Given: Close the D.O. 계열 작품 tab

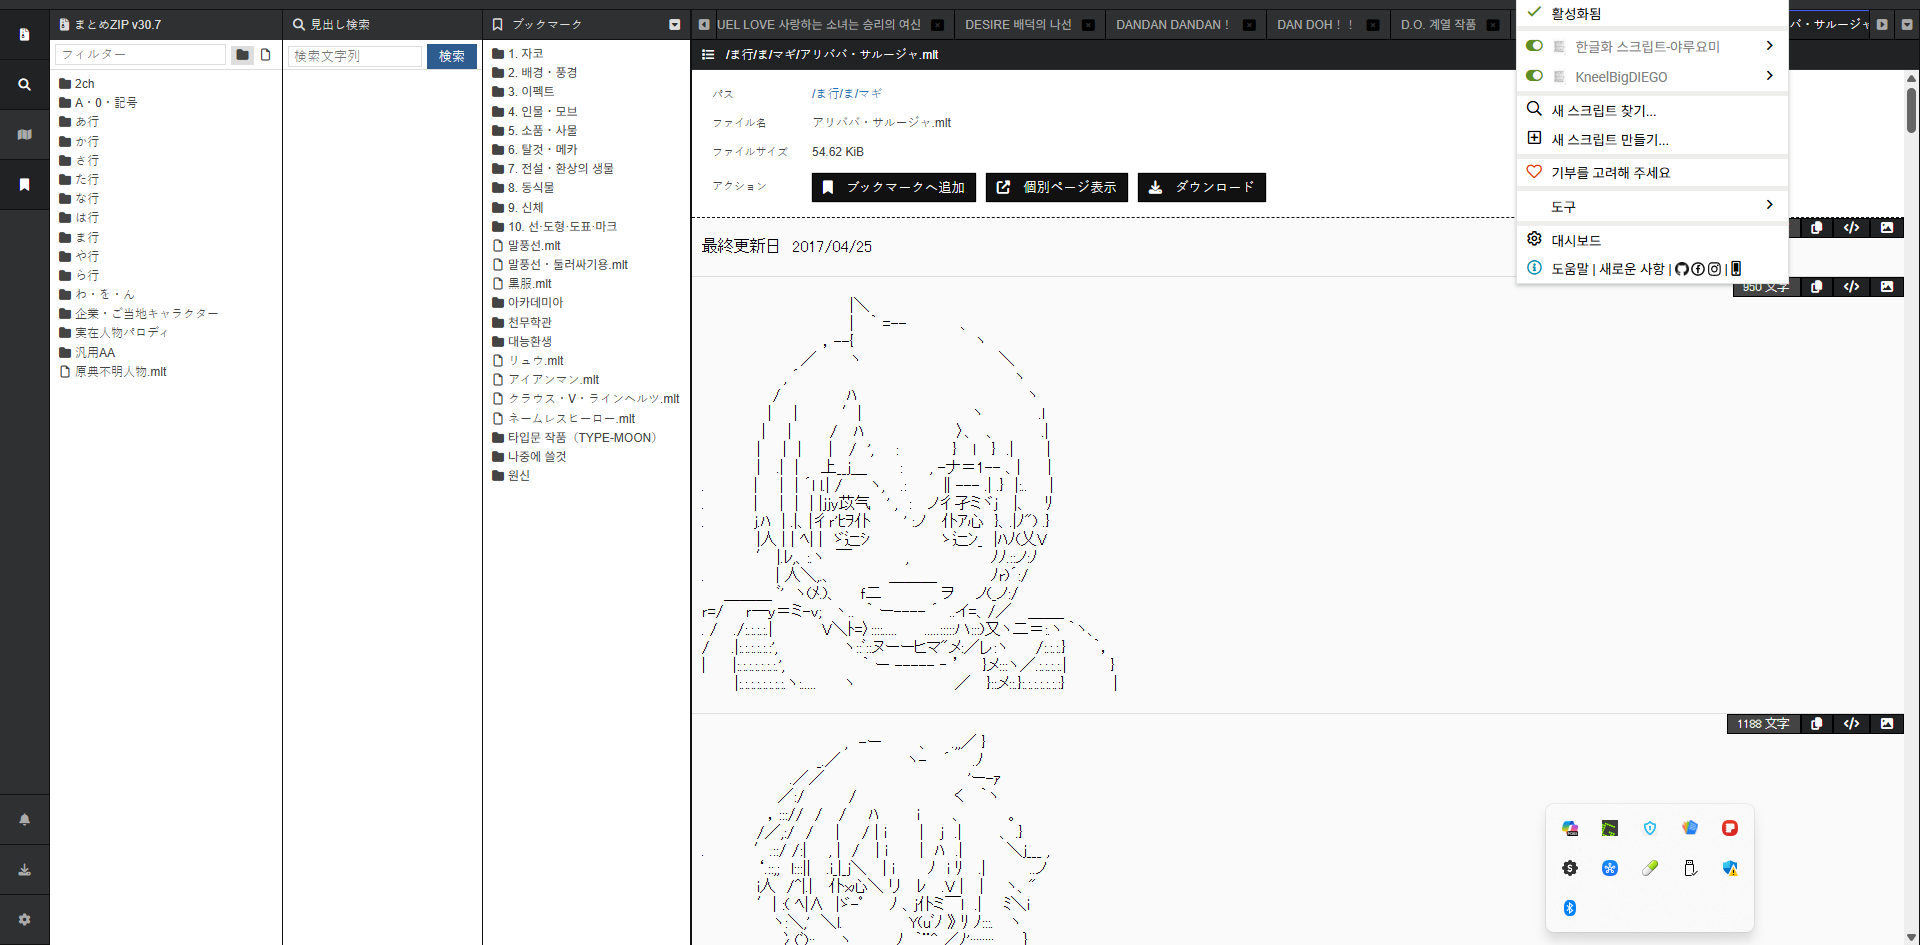Looking at the screenshot, I should click(1493, 25).
